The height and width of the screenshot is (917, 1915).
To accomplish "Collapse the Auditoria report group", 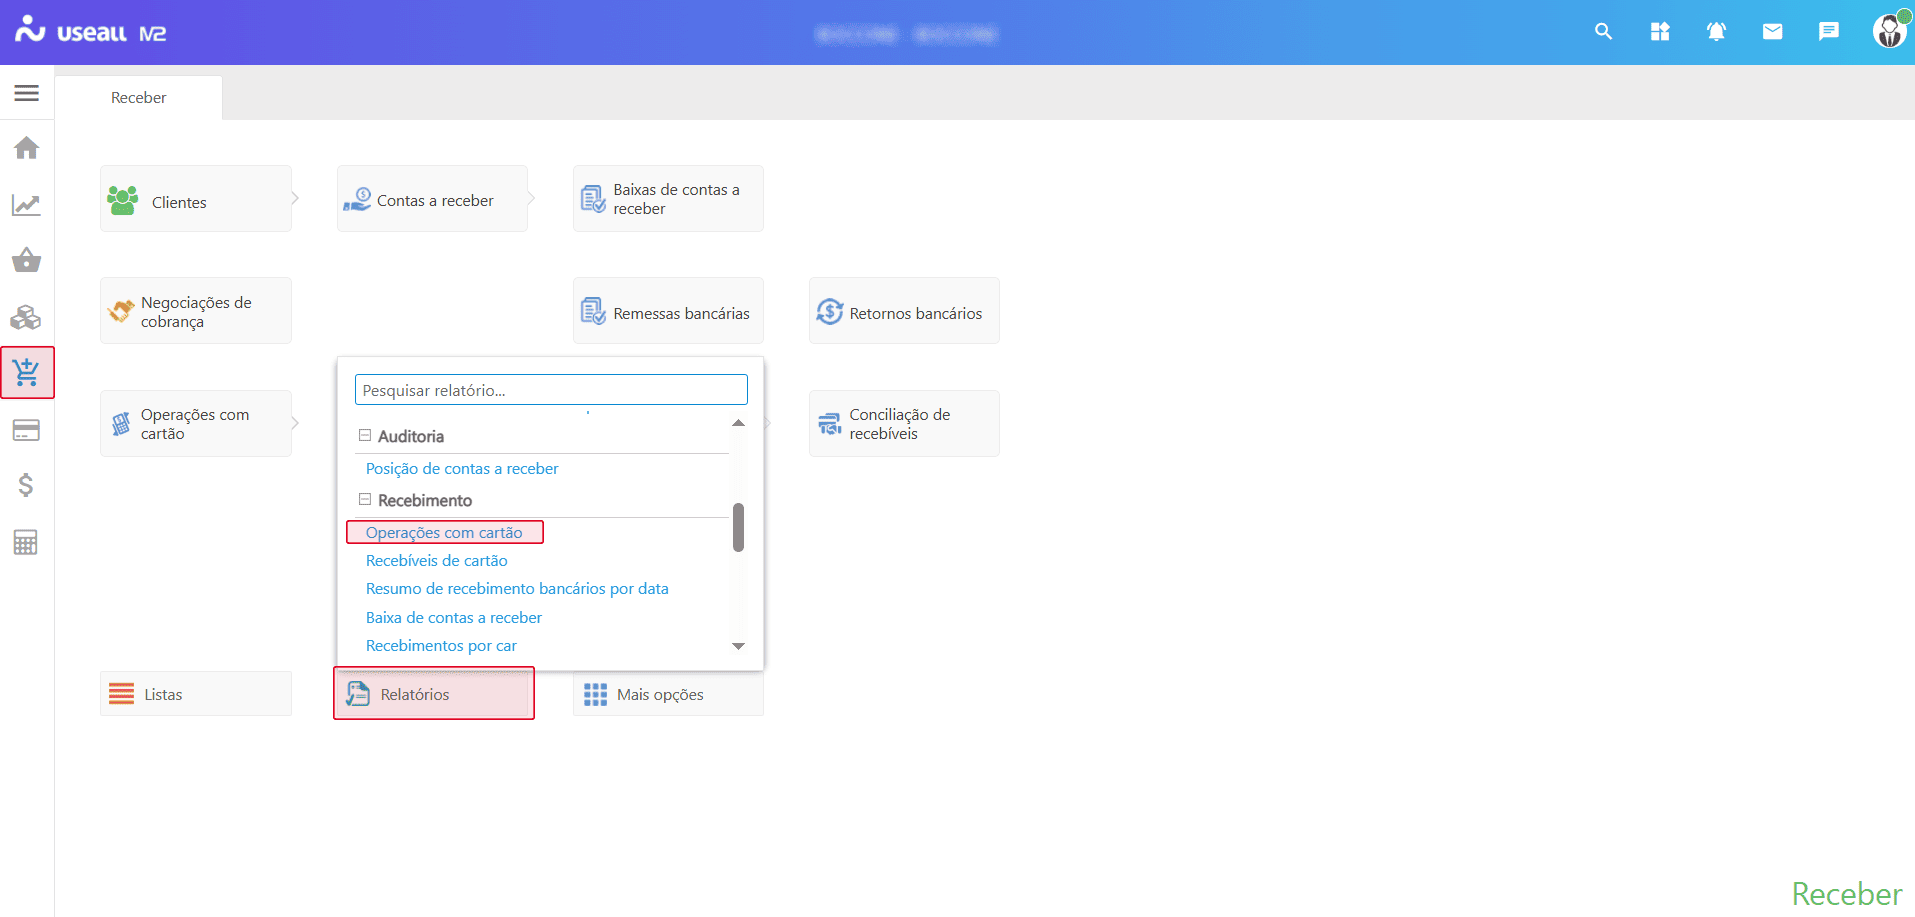I will [365, 436].
